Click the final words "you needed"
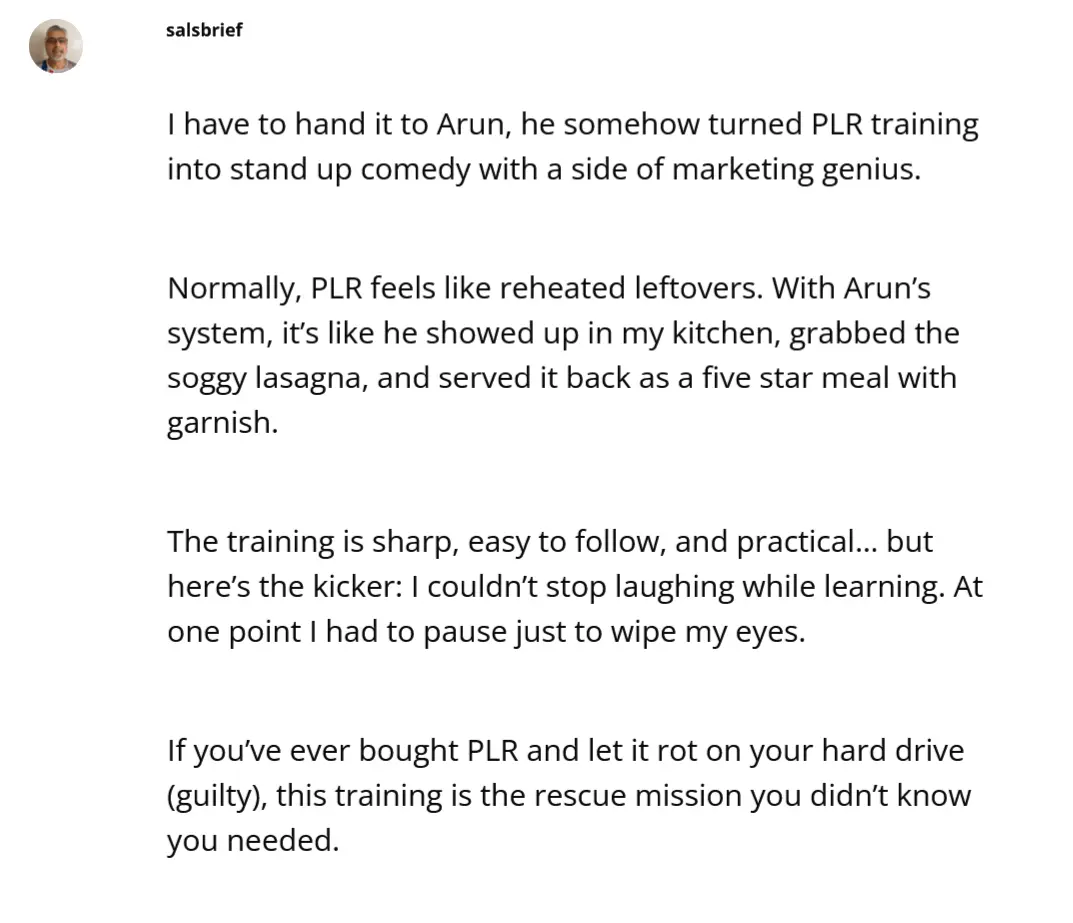Screen dimensions: 1073x923 (x=253, y=839)
